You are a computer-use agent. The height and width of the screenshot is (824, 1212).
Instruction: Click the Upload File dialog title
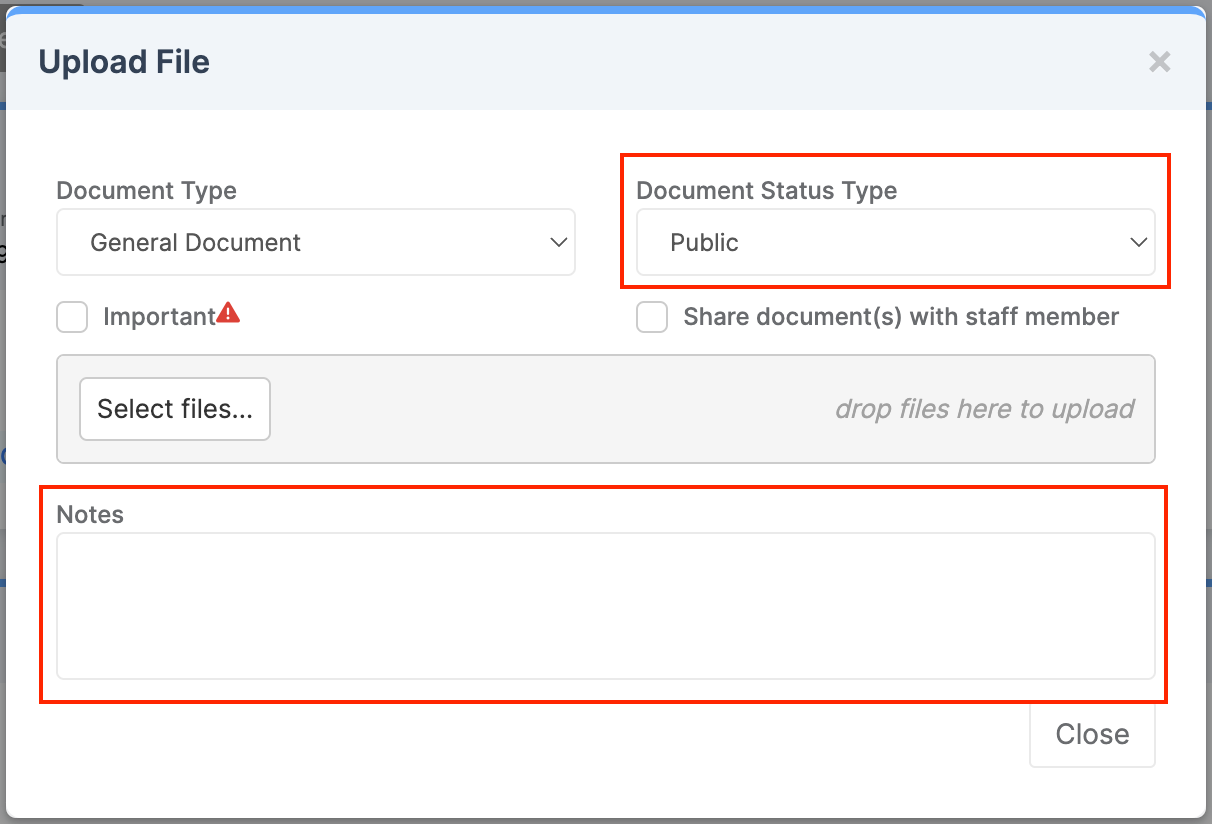(x=123, y=61)
